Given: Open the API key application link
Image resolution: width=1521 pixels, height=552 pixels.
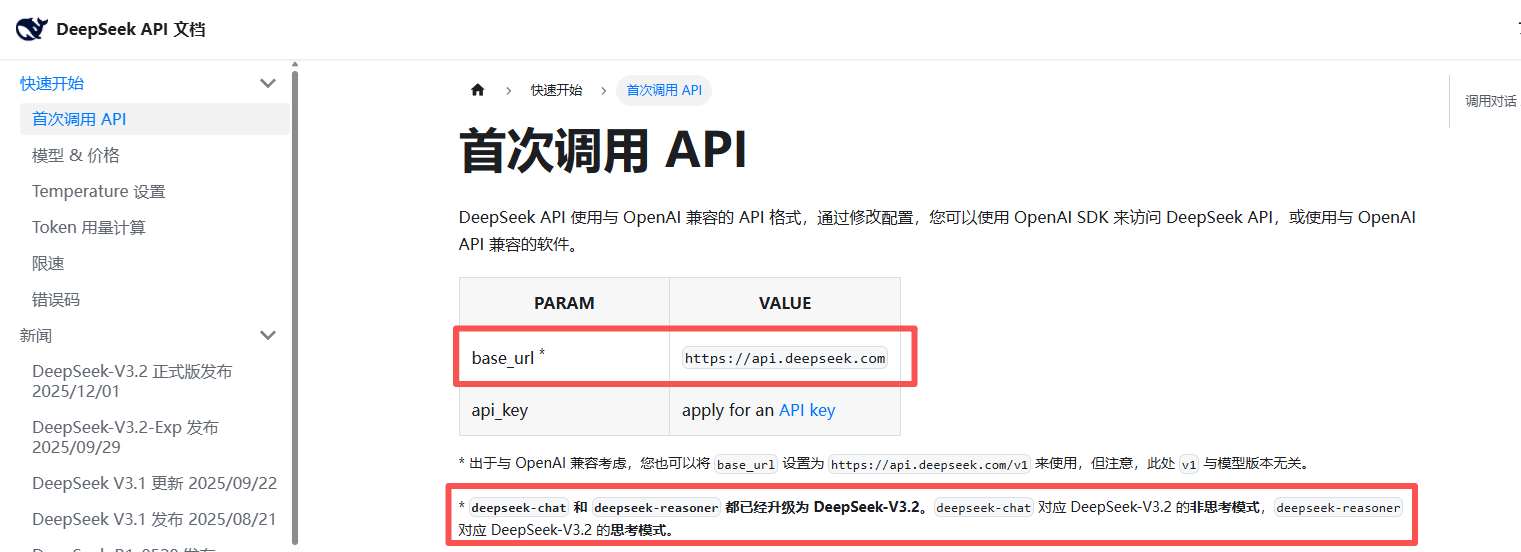Looking at the screenshot, I should coord(807,410).
